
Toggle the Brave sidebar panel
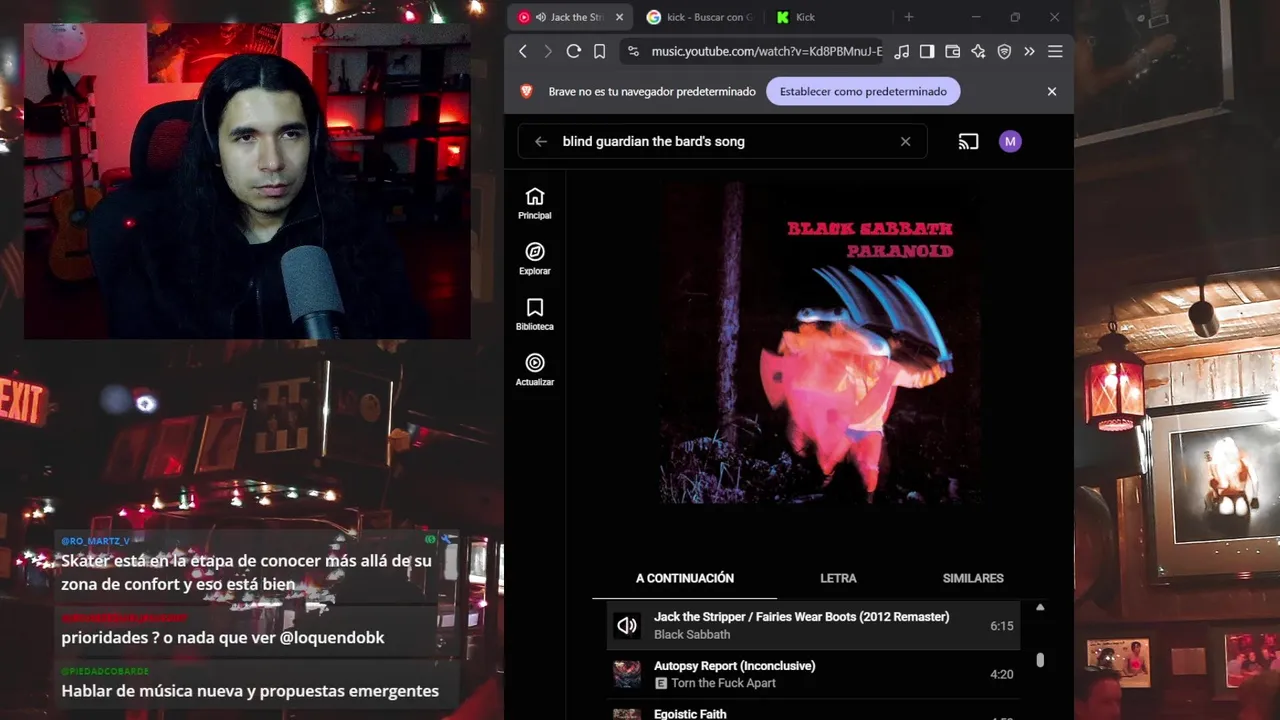[927, 51]
